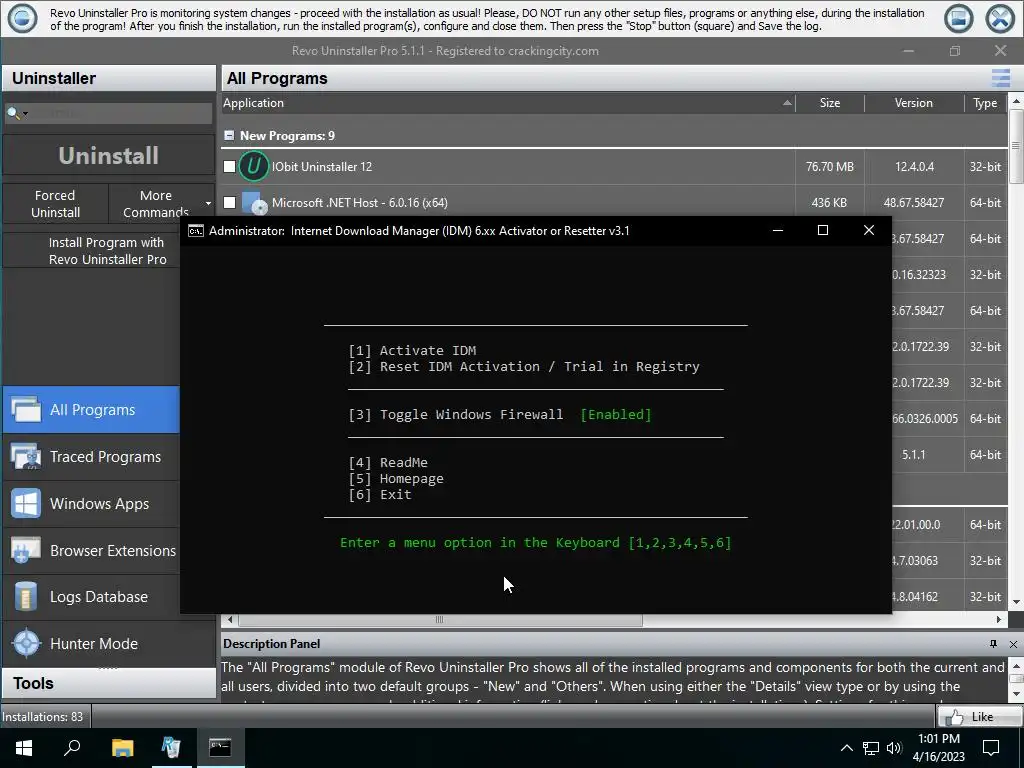The height and width of the screenshot is (768, 1024).
Task: Click the Browser Extensions sidebar icon
Action: [26, 551]
